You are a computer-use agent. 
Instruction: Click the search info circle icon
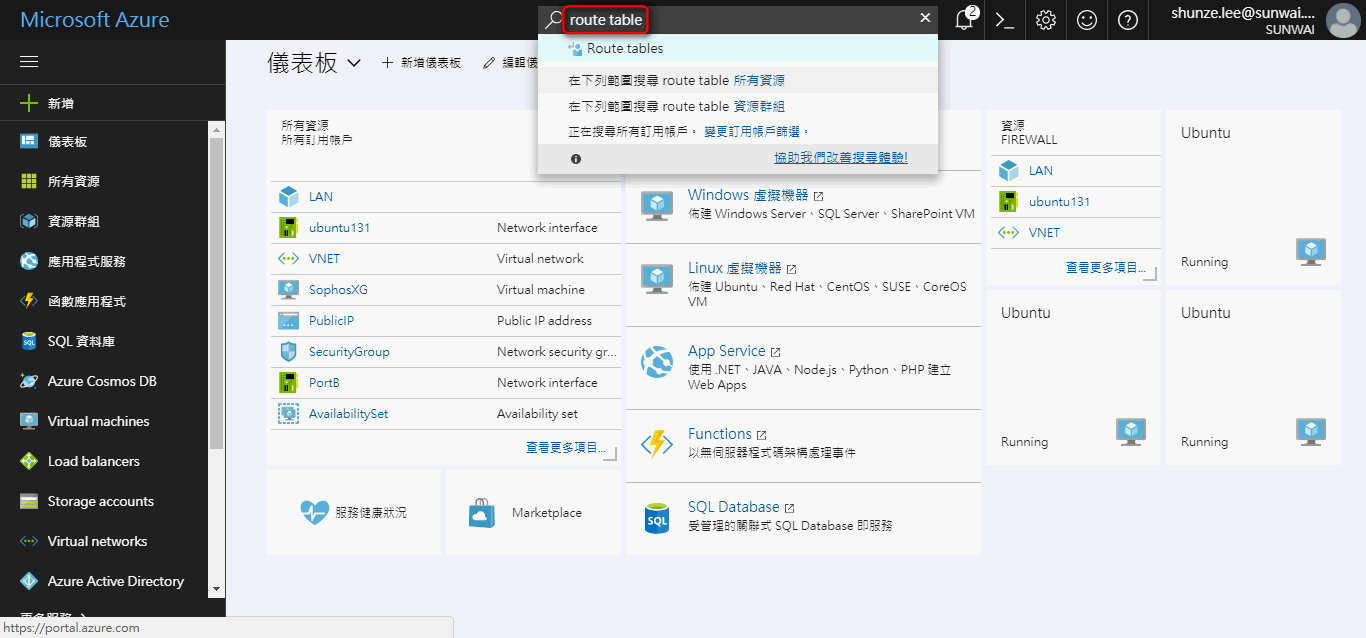(x=576, y=158)
